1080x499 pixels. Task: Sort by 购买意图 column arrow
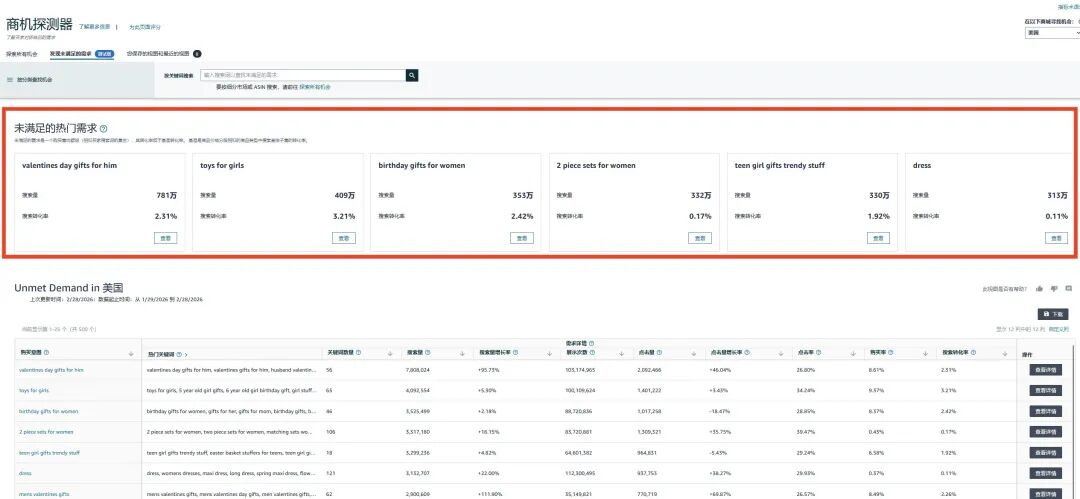(132, 354)
